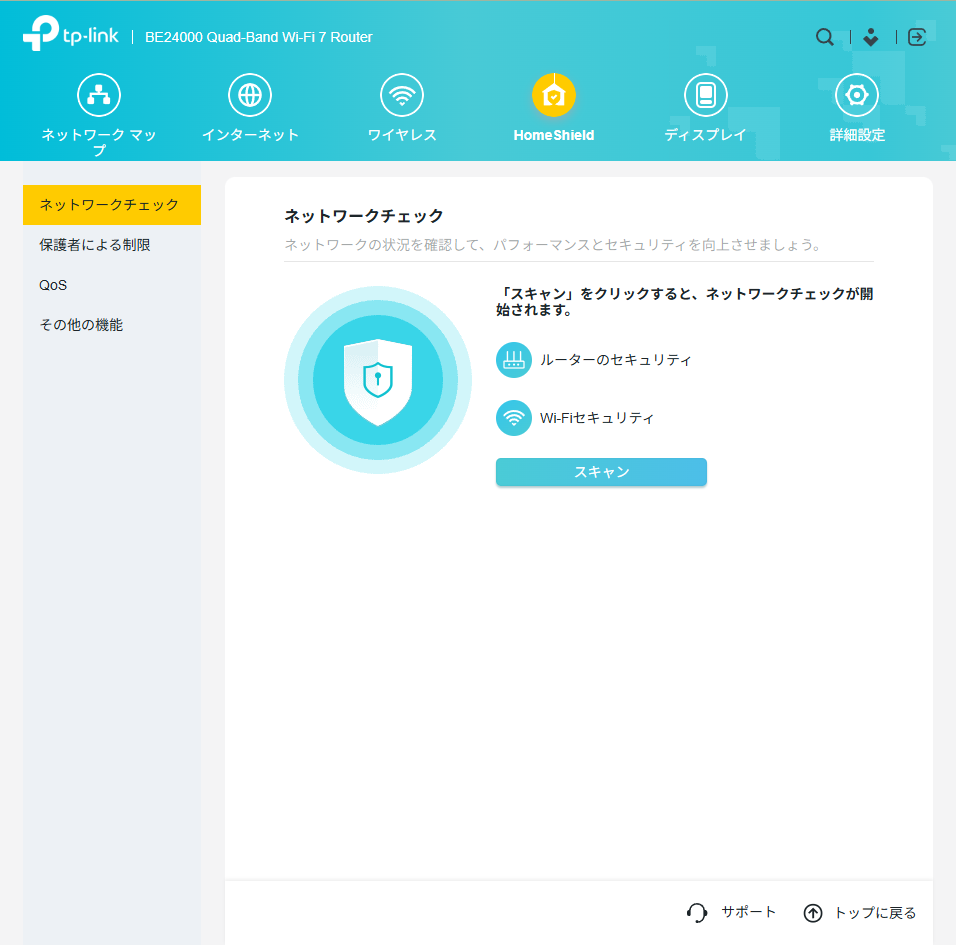Screen dimensions: 956x945
Task: Click the 「スキャン」をクリックすると instruction text
Action: pyautogui.click(x=684, y=302)
